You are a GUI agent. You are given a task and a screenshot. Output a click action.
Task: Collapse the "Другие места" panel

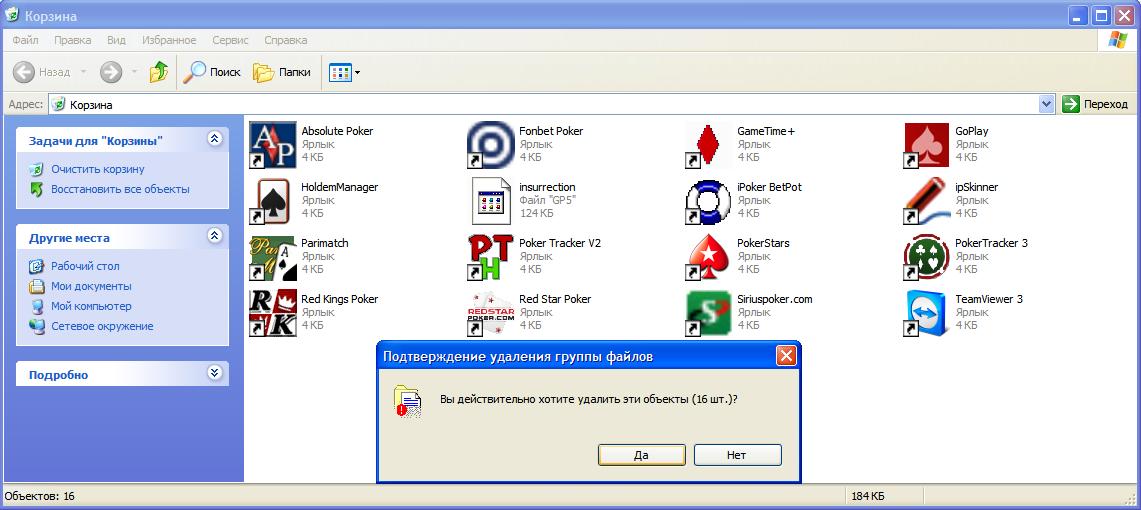pos(214,237)
